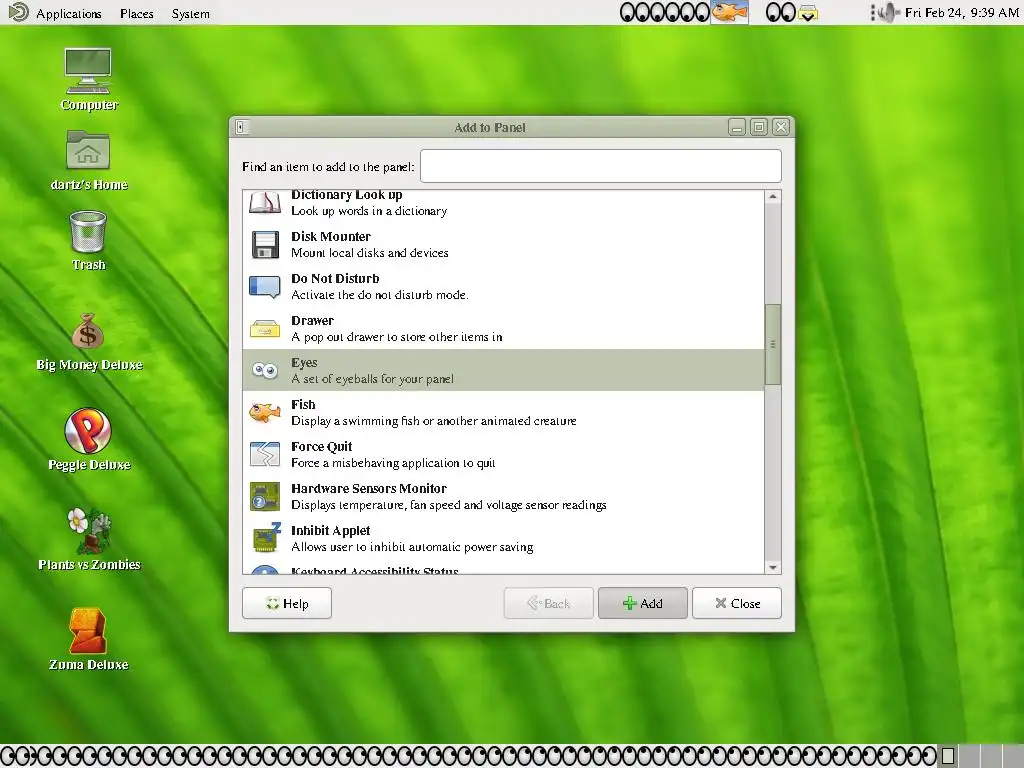Click 'Look up words in a dictionary' text
Viewport: 1024px width, 768px height.
coord(369,211)
